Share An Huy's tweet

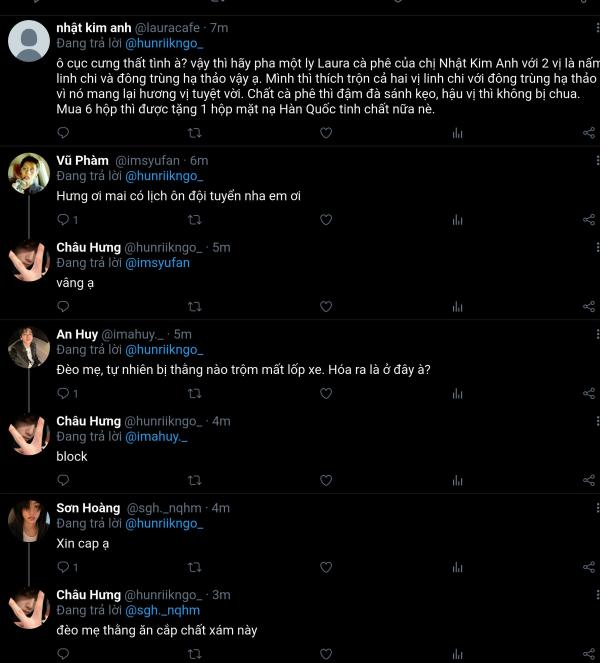pyautogui.click(x=589, y=393)
